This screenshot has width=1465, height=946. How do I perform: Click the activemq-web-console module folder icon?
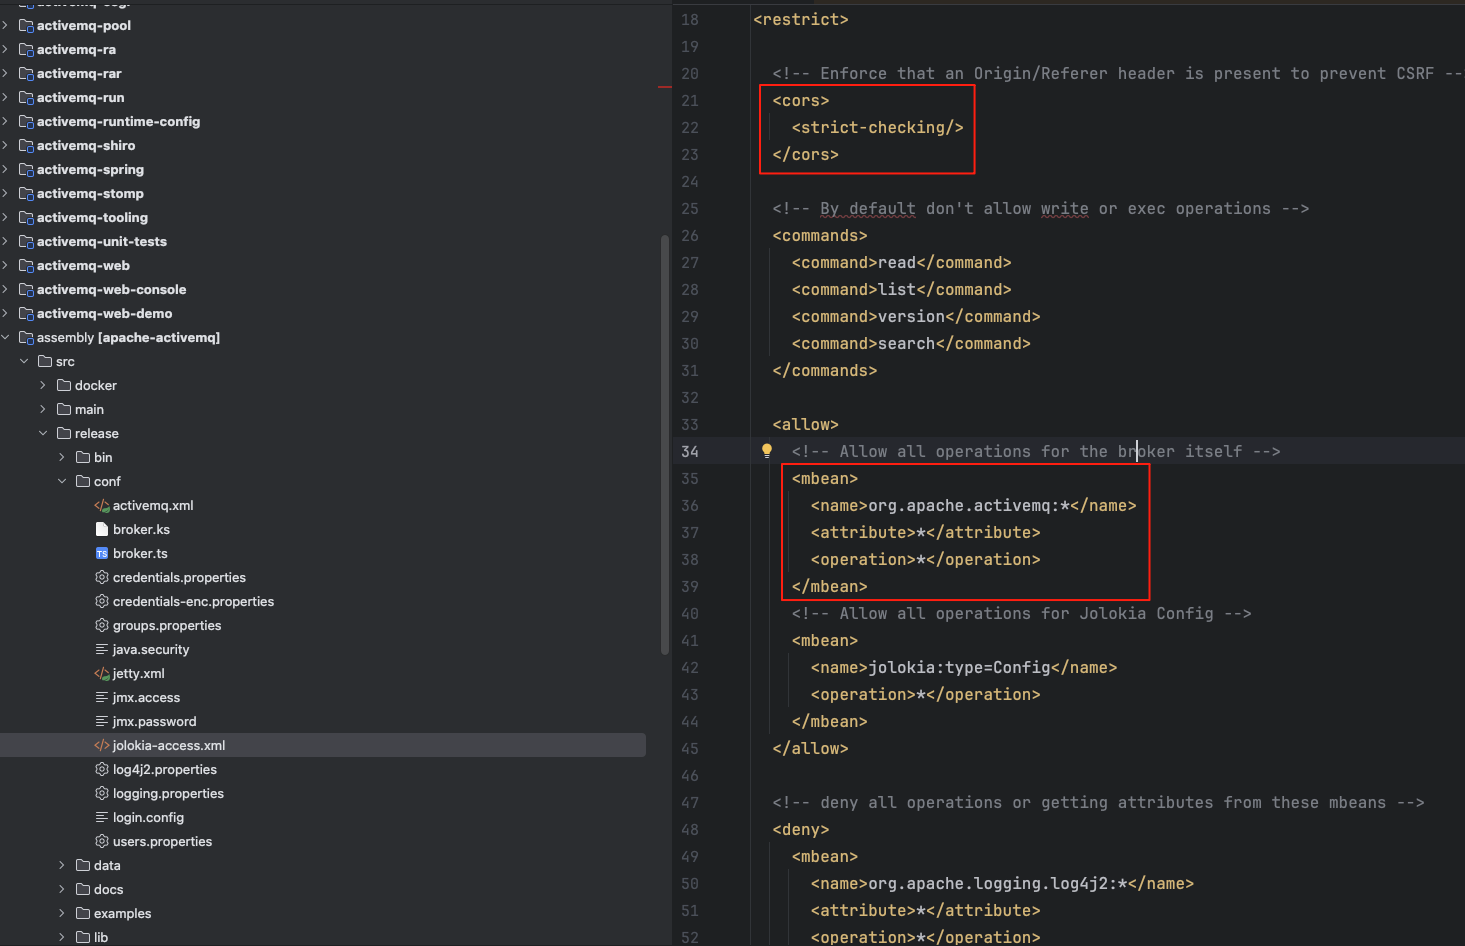[x=26, y=290]
